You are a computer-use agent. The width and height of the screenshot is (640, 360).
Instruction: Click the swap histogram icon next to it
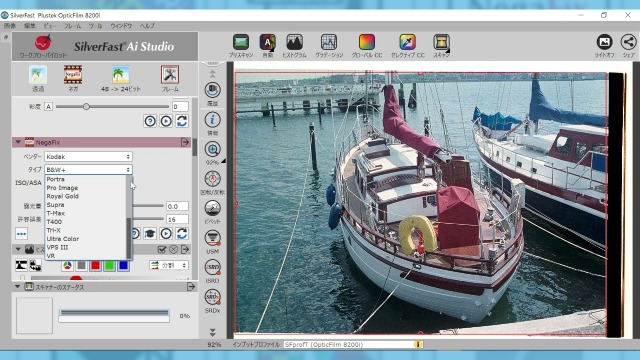(x=35, y=265)
